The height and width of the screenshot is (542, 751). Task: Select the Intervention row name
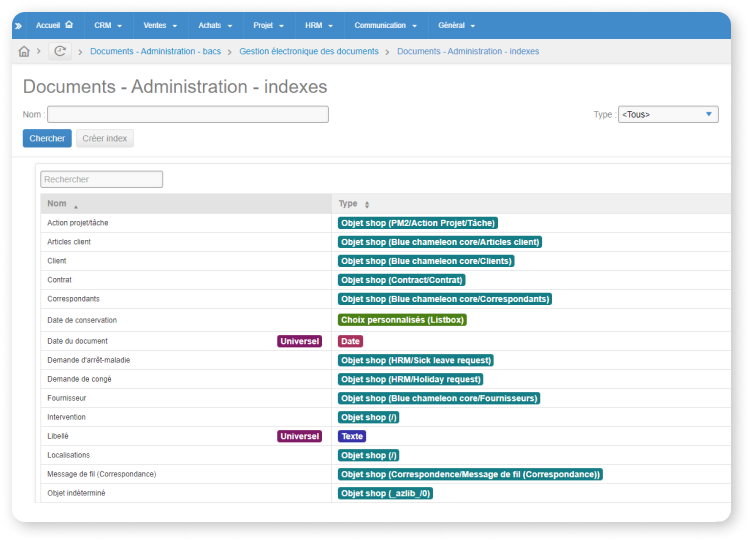[66, 418]
